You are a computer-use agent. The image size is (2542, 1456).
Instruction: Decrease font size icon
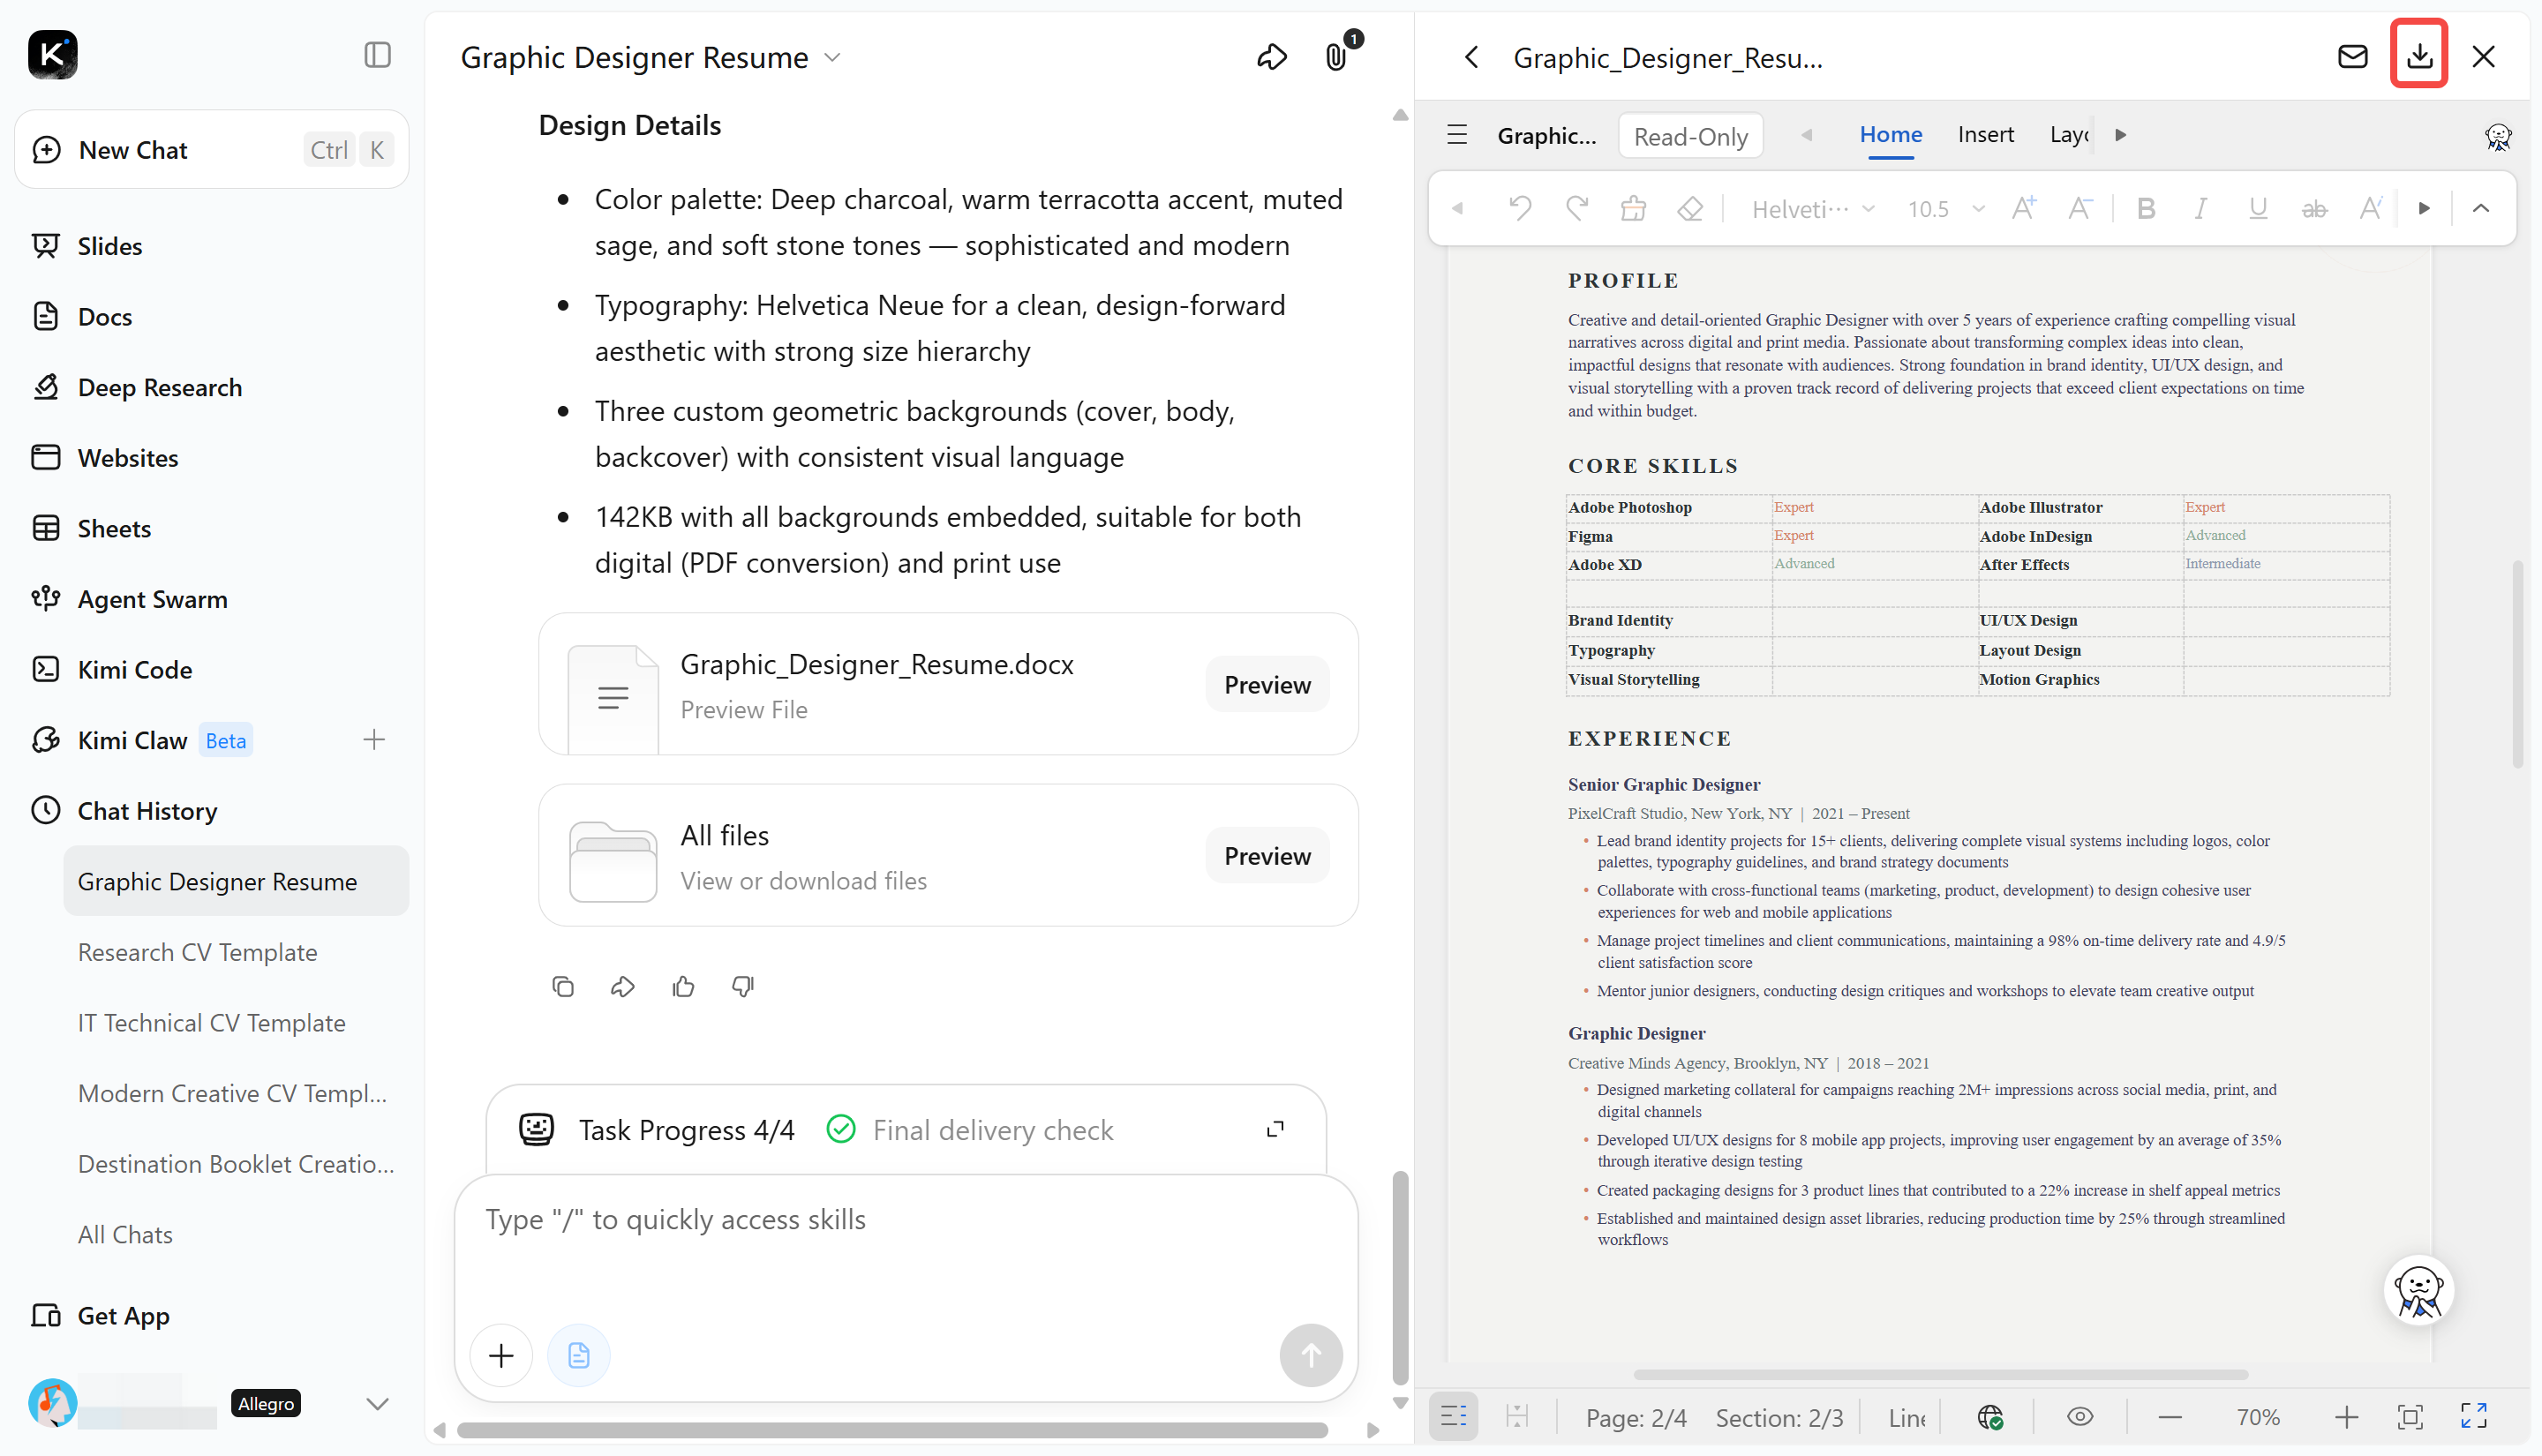click(x=2080, y=208)
